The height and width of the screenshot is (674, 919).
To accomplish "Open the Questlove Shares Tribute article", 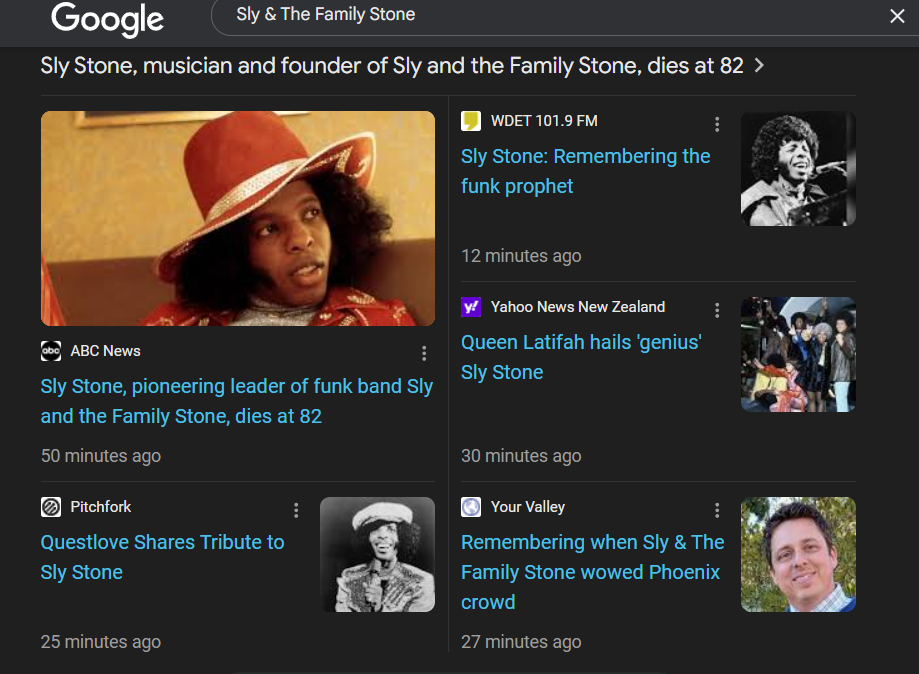I will click(x=162, y=557).
